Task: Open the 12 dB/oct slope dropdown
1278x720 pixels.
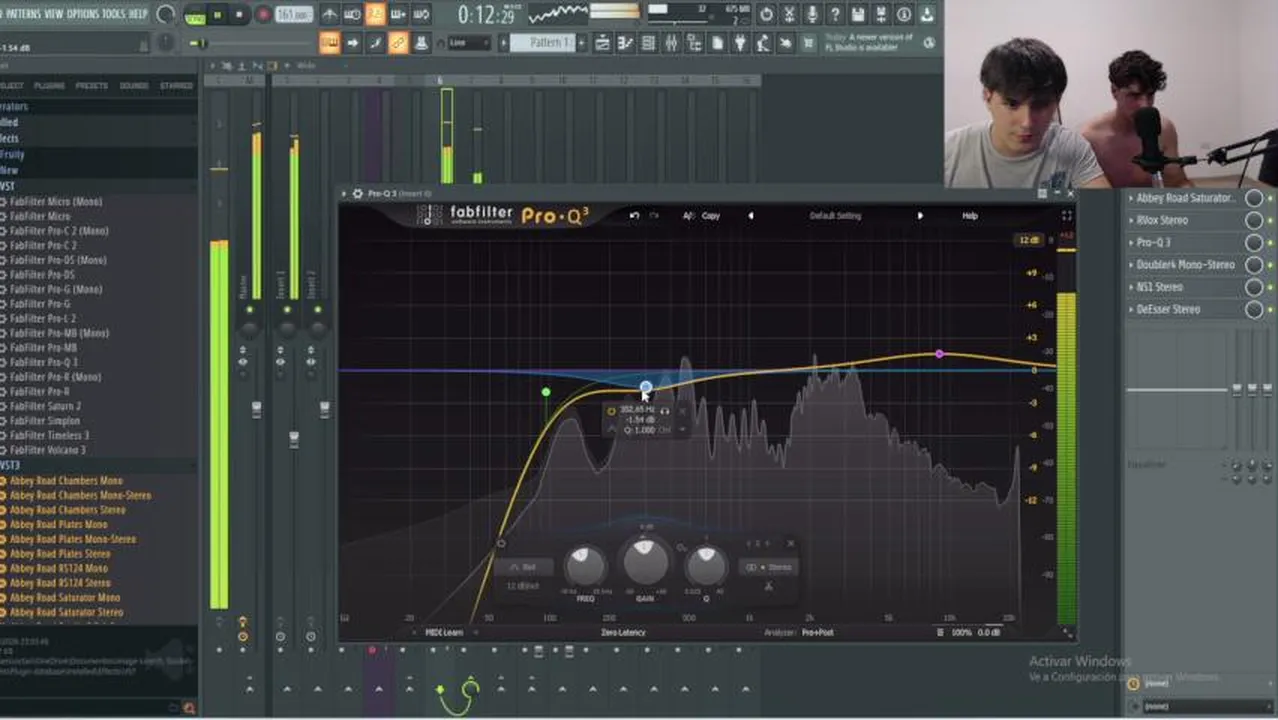Action: (524, 586)
